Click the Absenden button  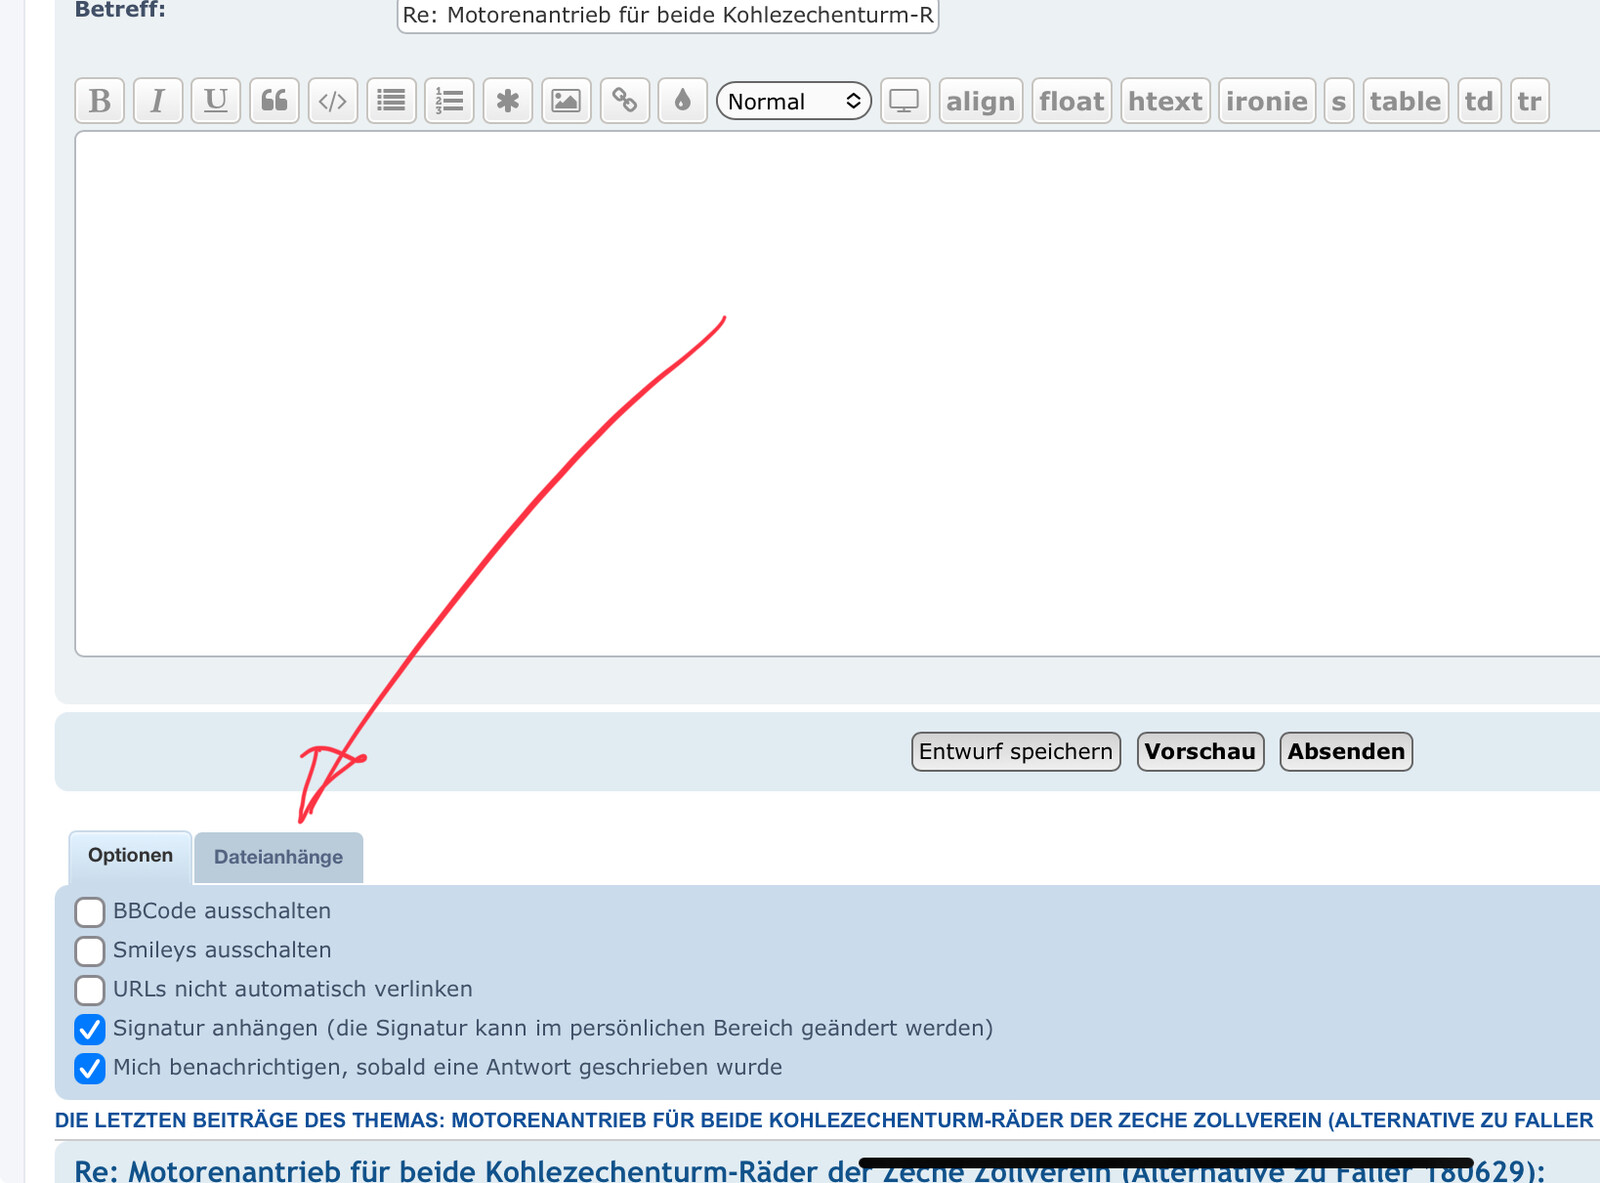pyautogui.click(x=1346, y=752)
